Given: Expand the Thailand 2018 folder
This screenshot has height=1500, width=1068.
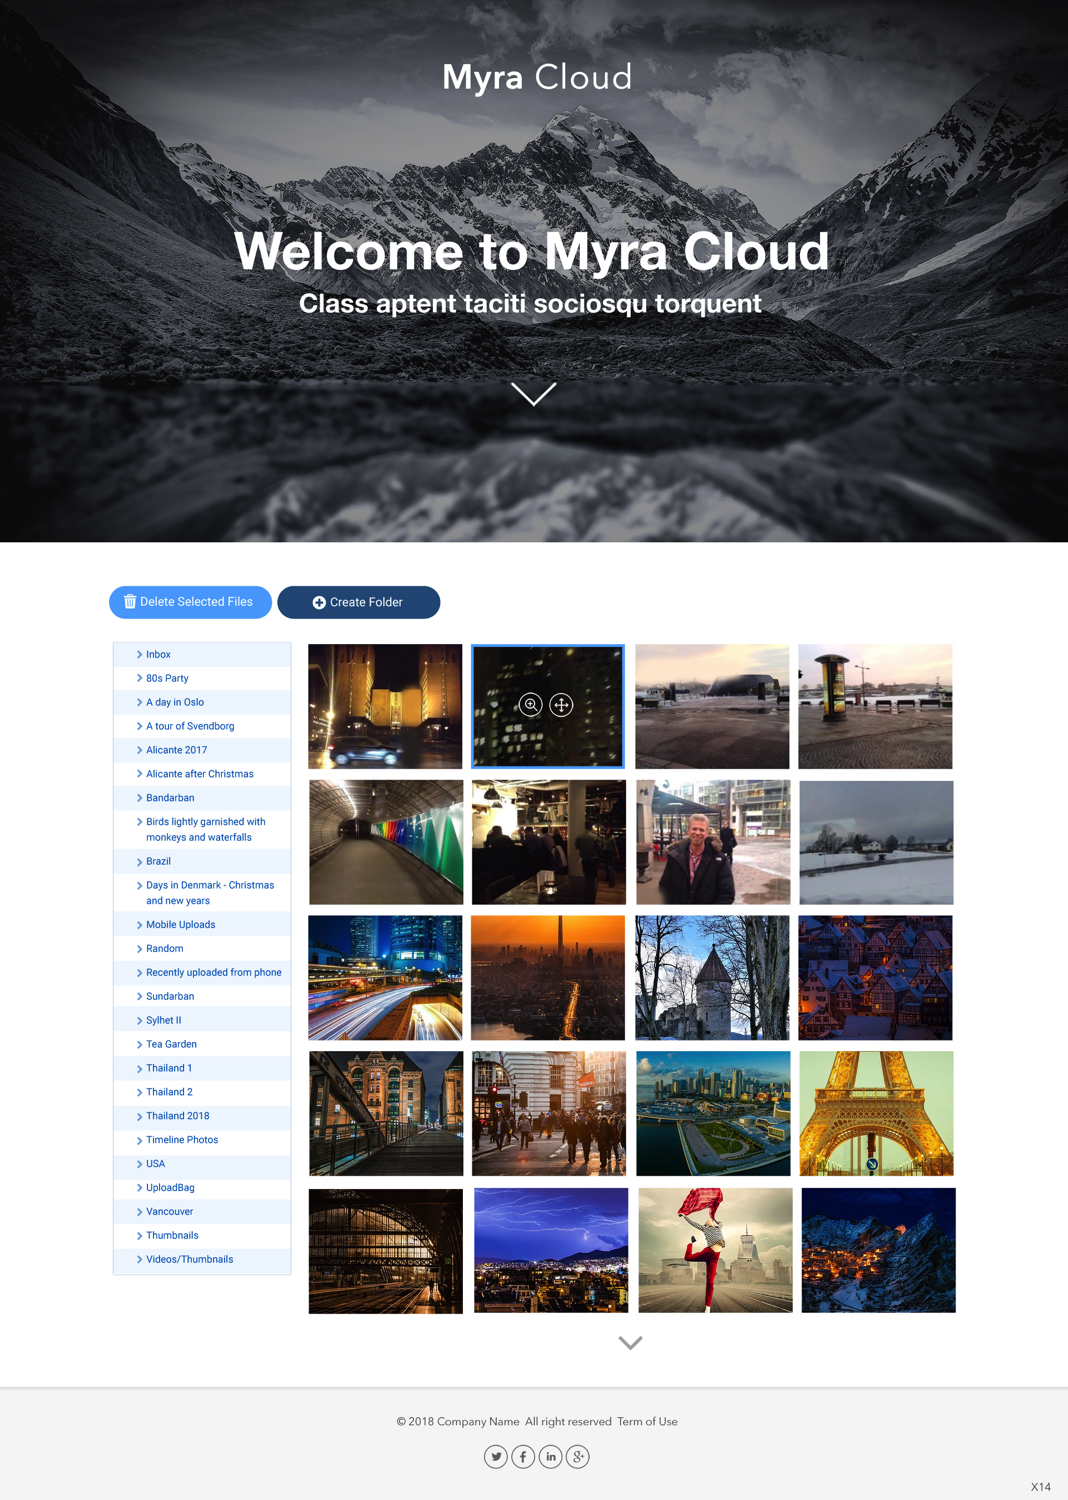Looking at the screenshot, I should point(178,1115).
